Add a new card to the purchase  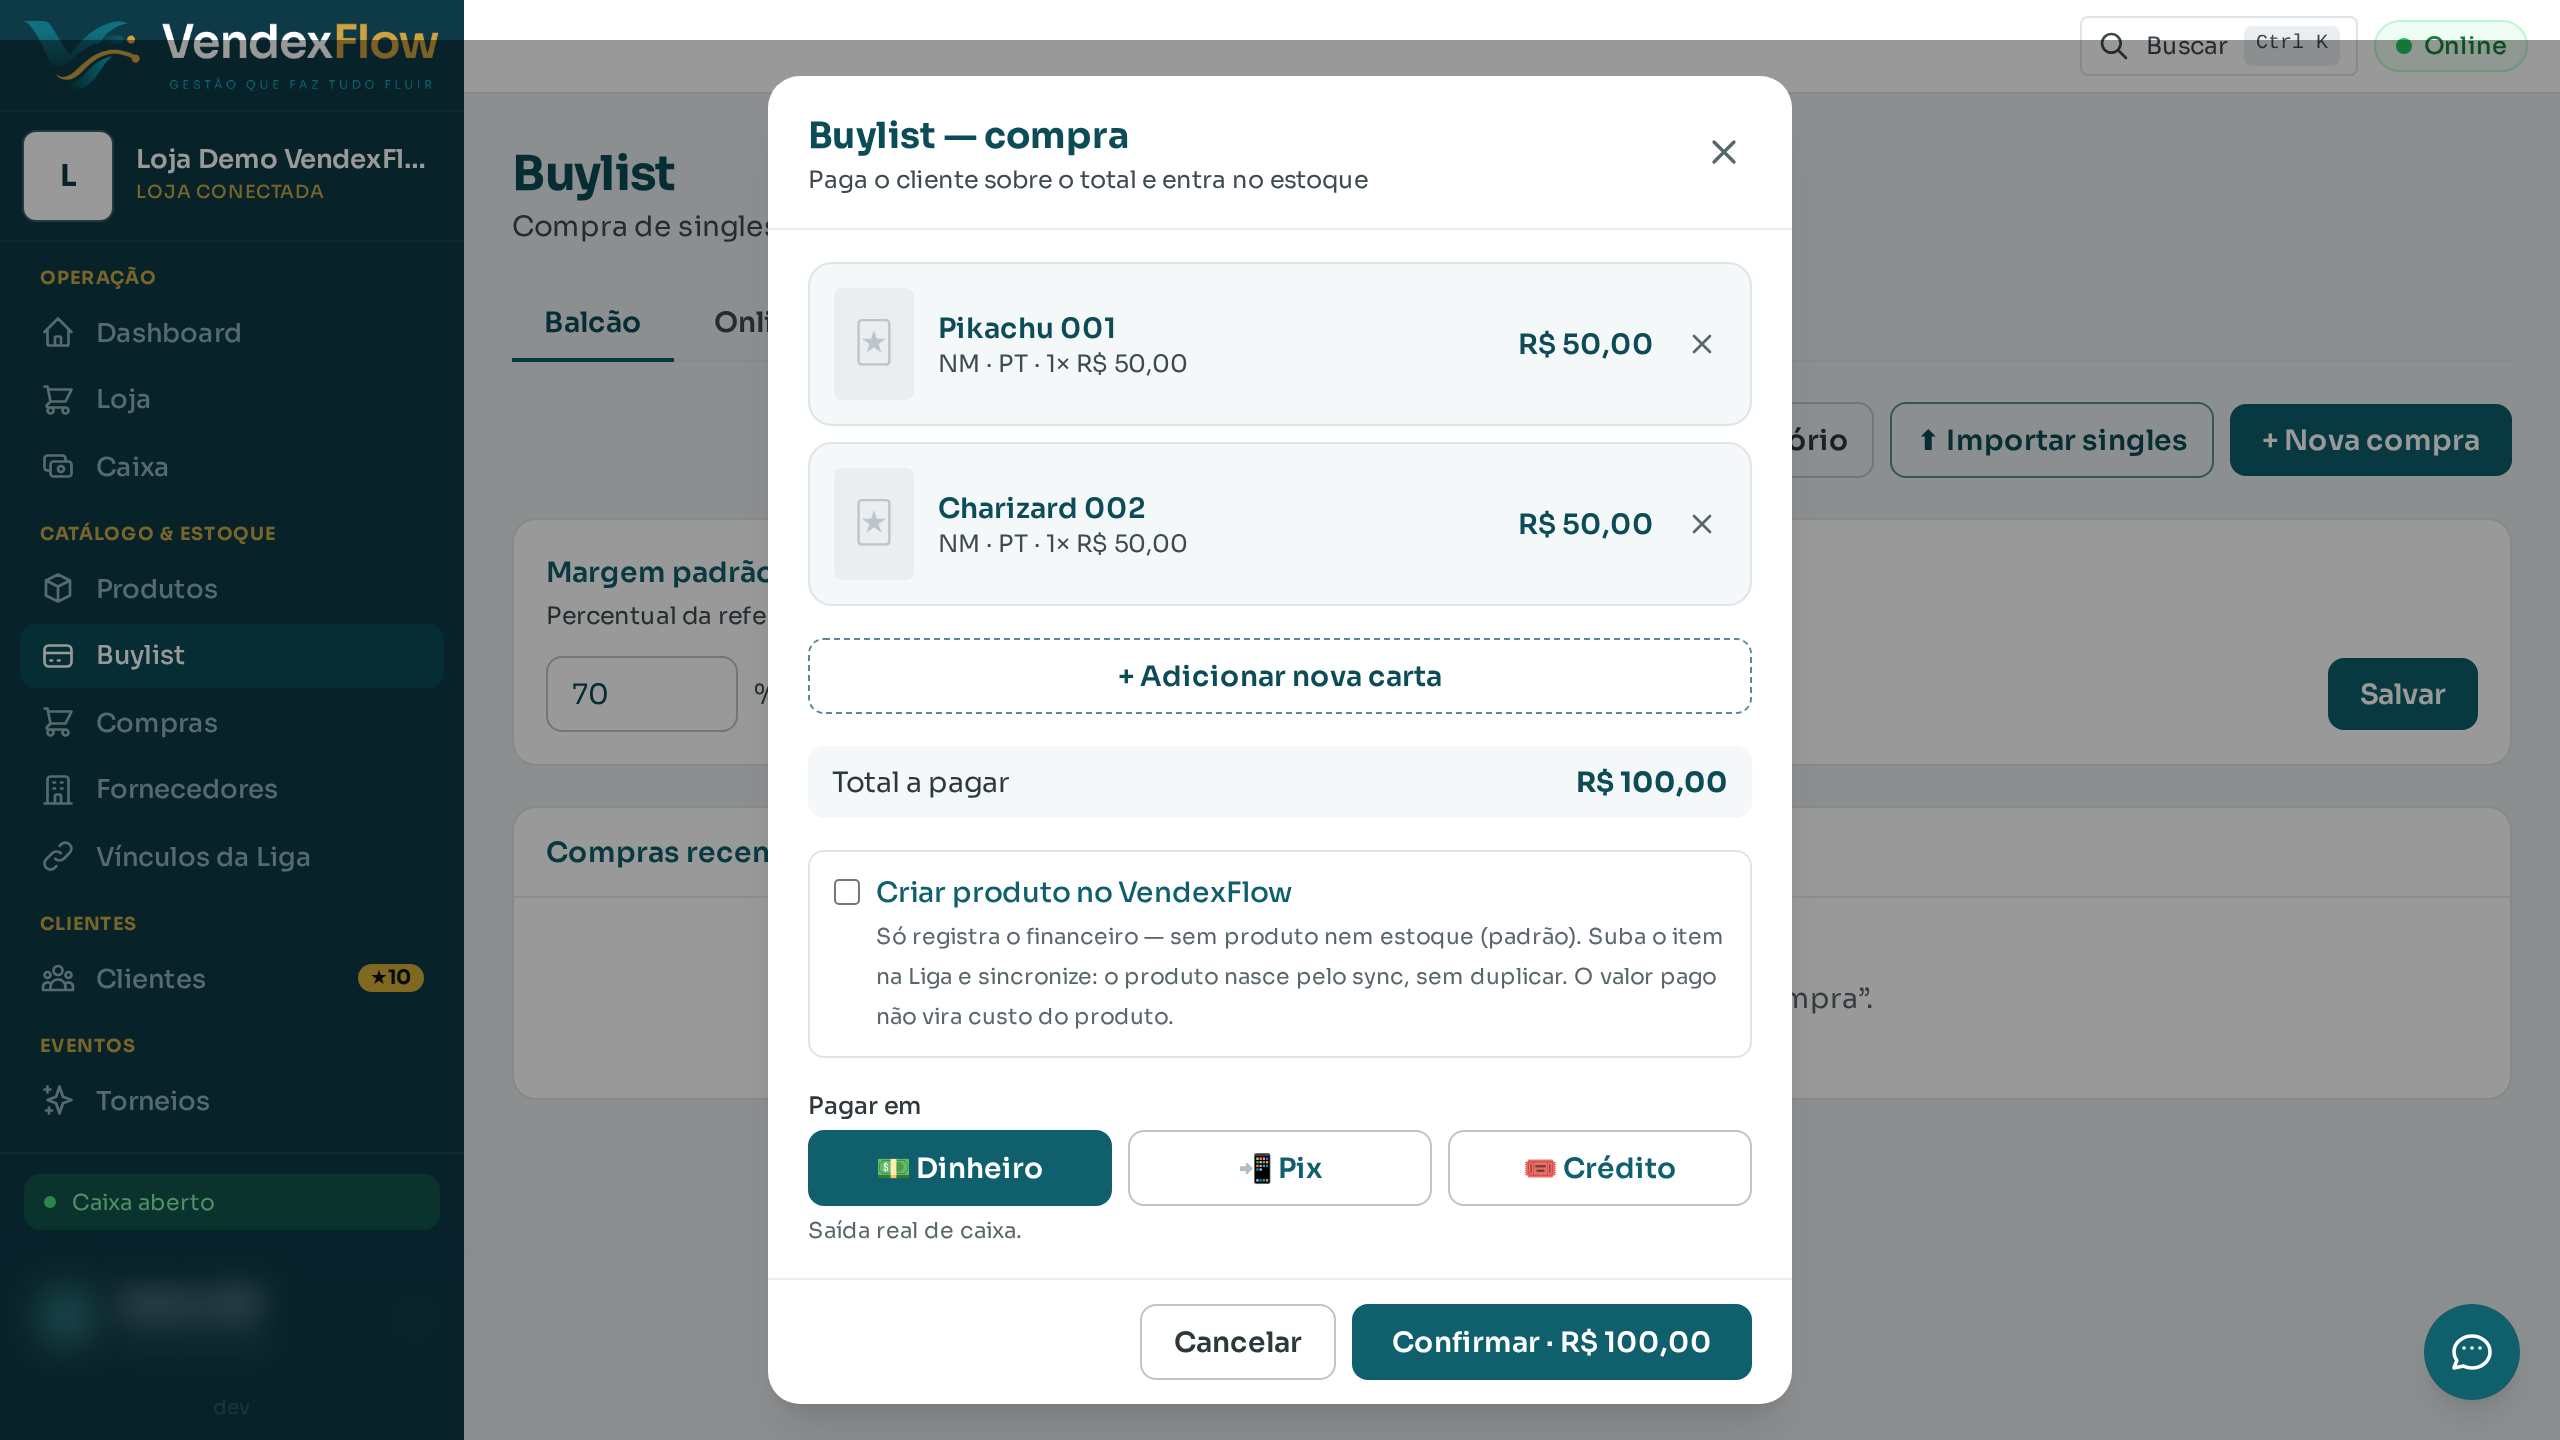(1279, 676)
